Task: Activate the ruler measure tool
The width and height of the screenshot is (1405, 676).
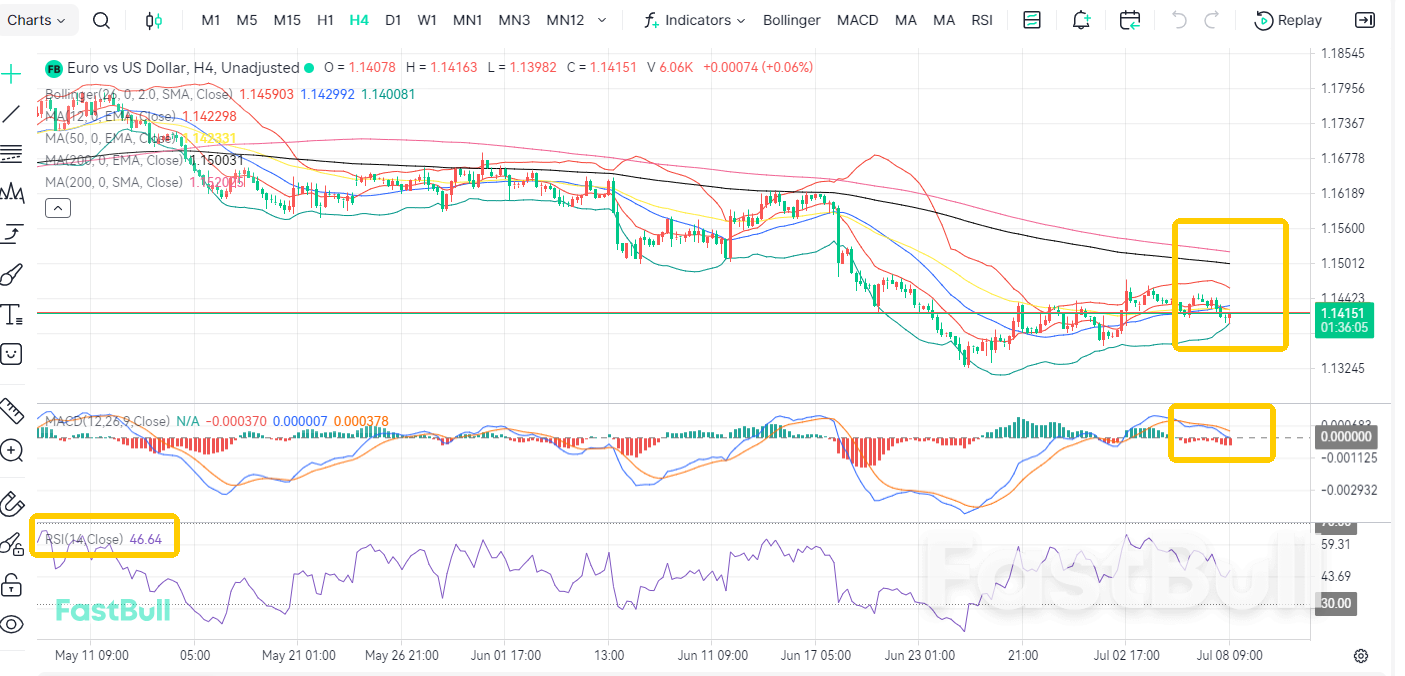Action: coord(12,411)
